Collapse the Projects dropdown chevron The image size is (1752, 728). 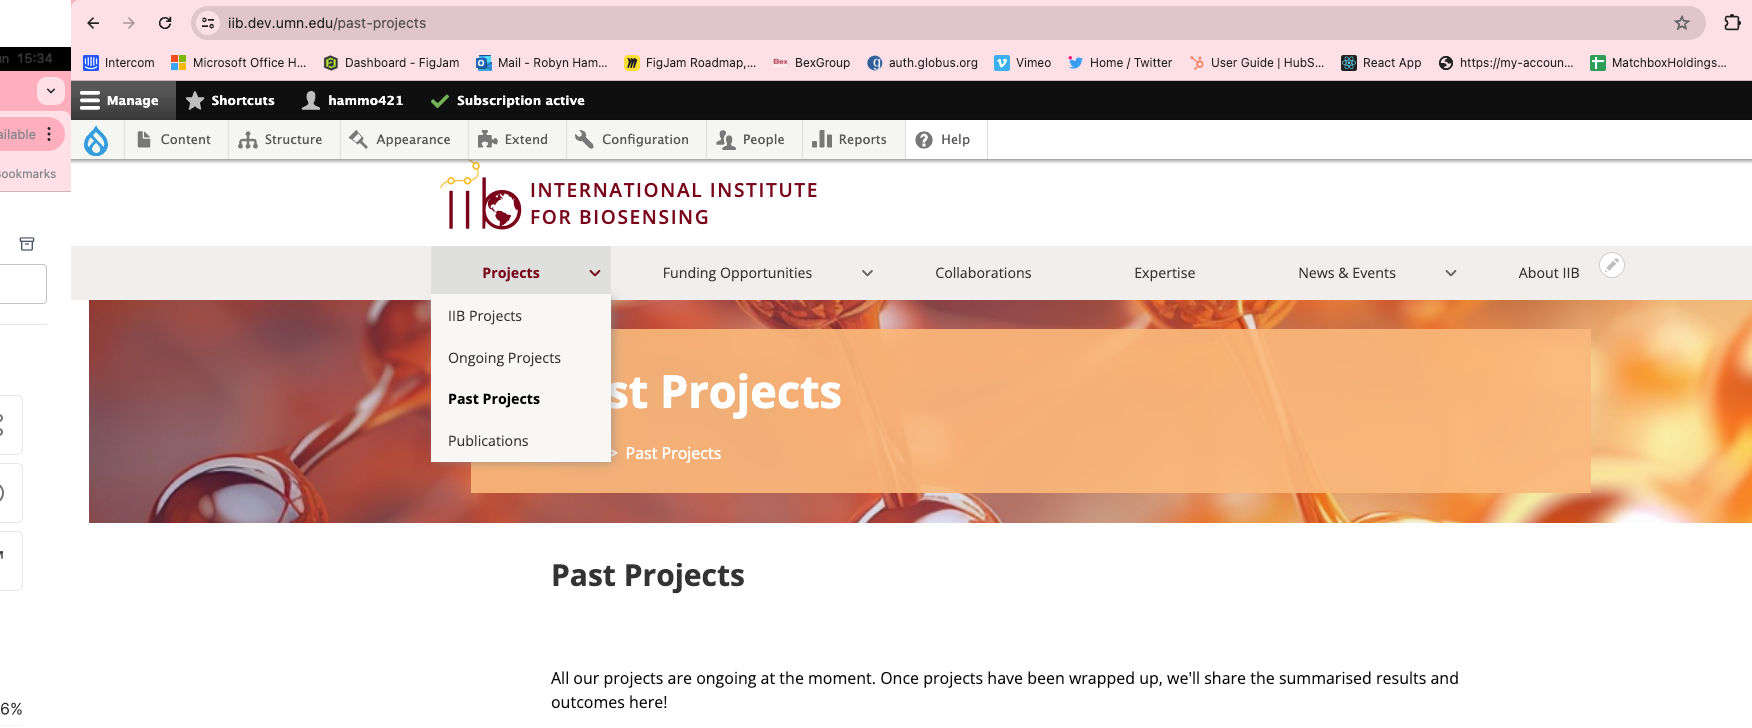(595, 273)
